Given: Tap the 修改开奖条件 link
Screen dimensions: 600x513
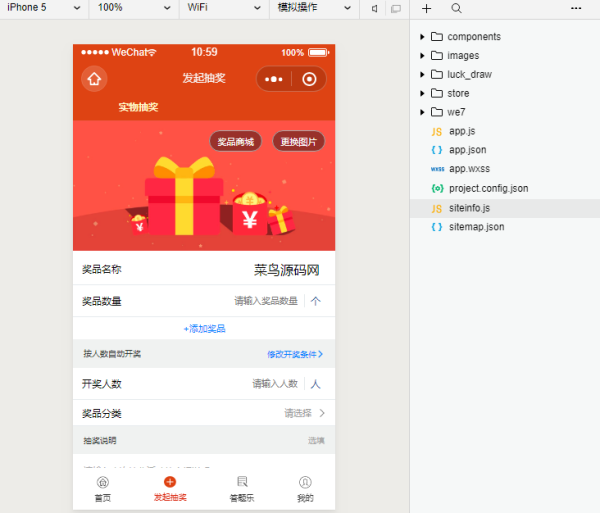Looking at the screenshot, I should 295,354.
